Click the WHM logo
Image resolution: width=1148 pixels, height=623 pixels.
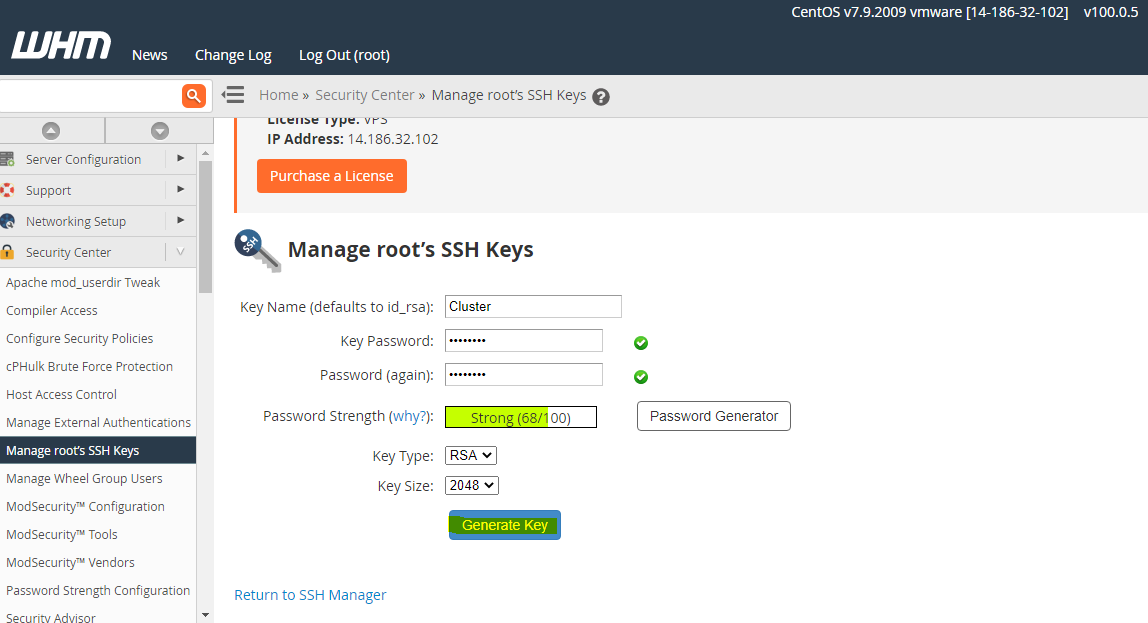61,46
